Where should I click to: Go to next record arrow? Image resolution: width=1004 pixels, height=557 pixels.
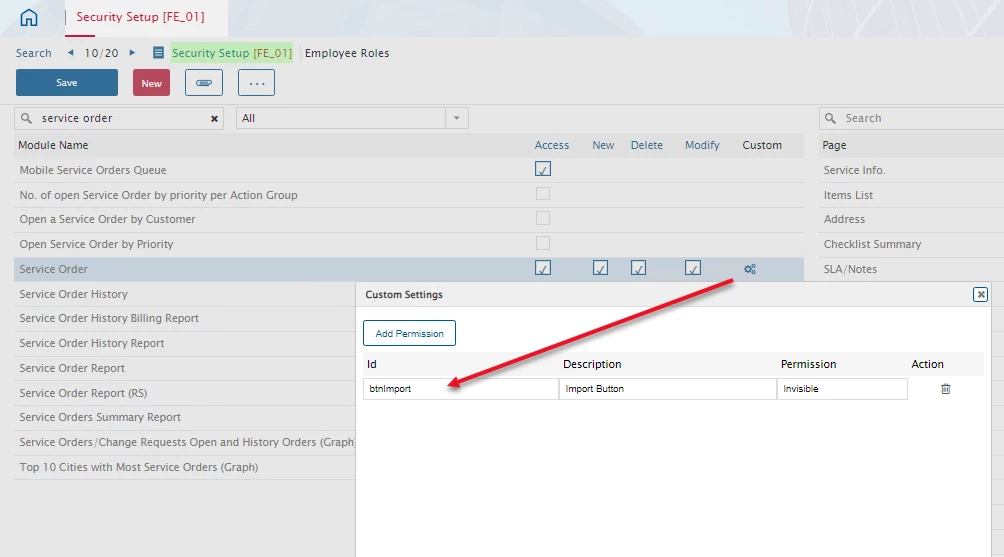tap(133, 52)
